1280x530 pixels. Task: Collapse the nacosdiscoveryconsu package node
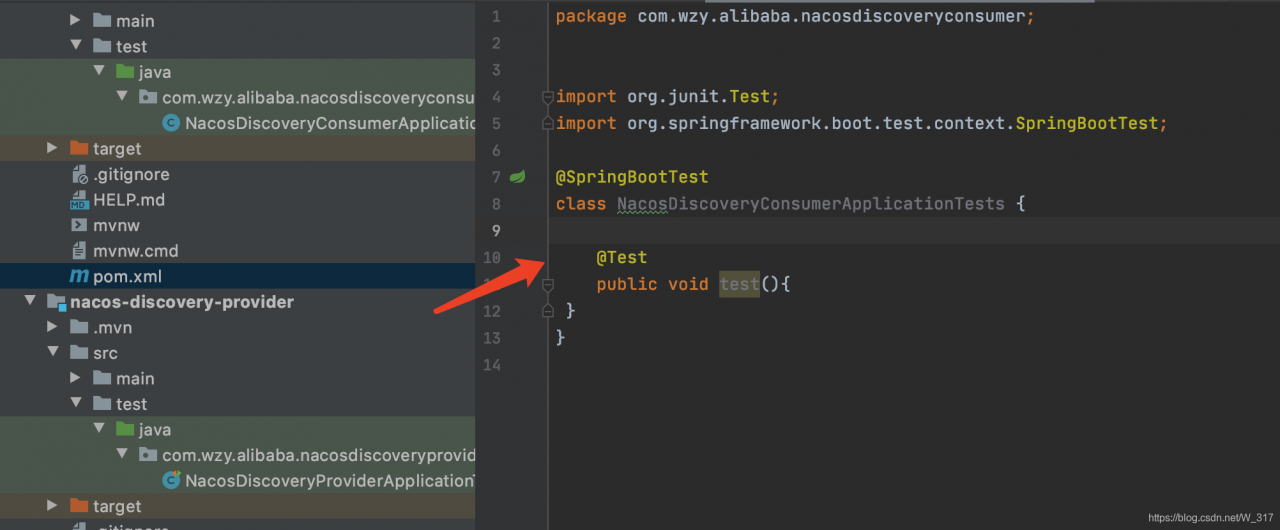pyautogui.click(x=121, y=97)
